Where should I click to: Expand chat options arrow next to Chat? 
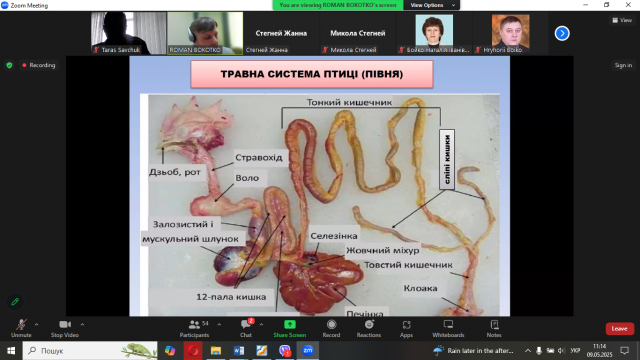coord(261,324)
